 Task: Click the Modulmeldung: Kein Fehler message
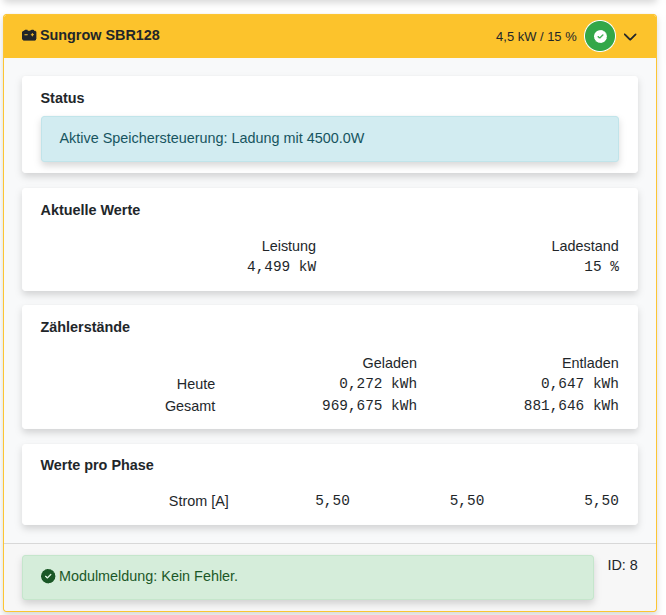[x=148, y=576]
